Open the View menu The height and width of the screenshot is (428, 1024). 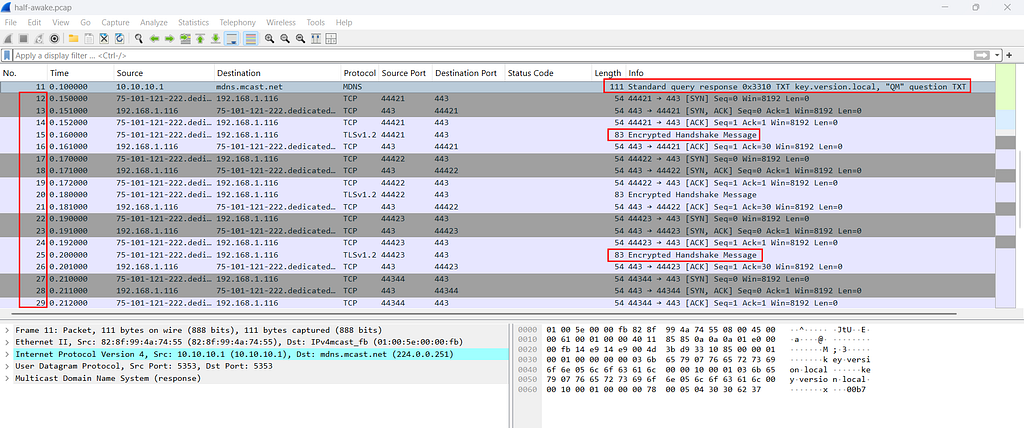(61, 22)
